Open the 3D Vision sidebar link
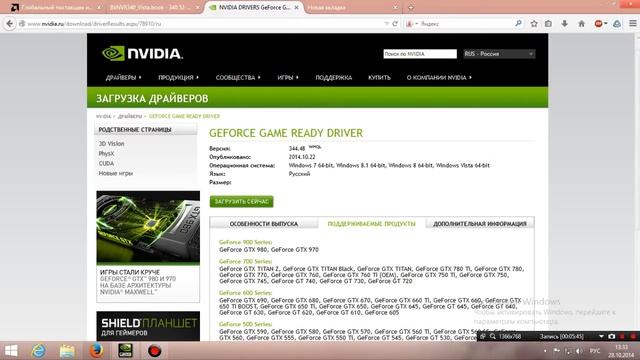 [111, 144]
